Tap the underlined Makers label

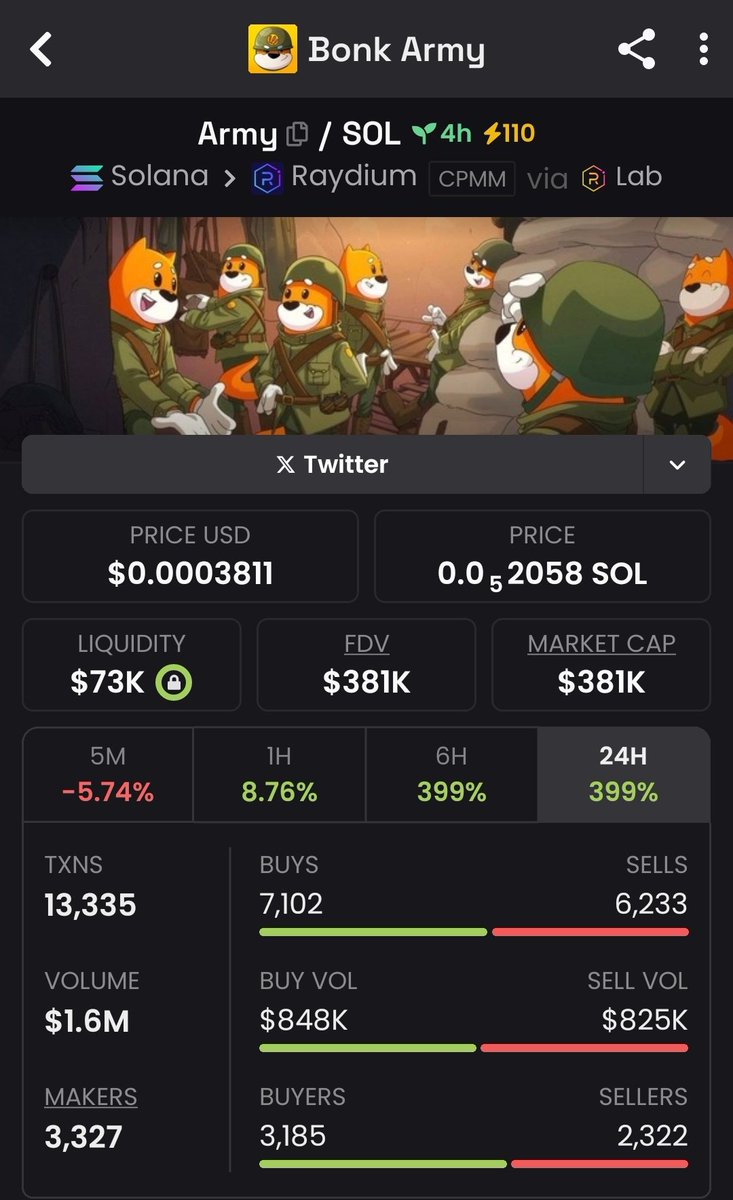[x=91, y=1097]
